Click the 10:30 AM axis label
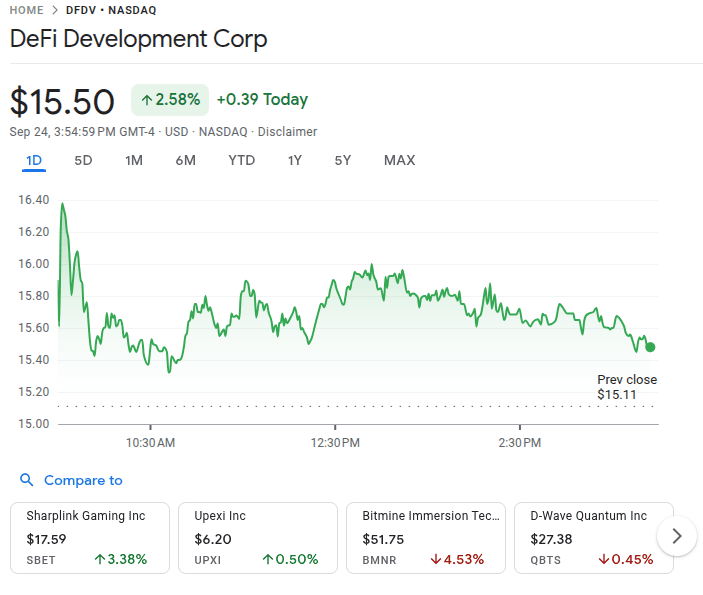This screenshot has height=595, width=703. pos(150,443)
